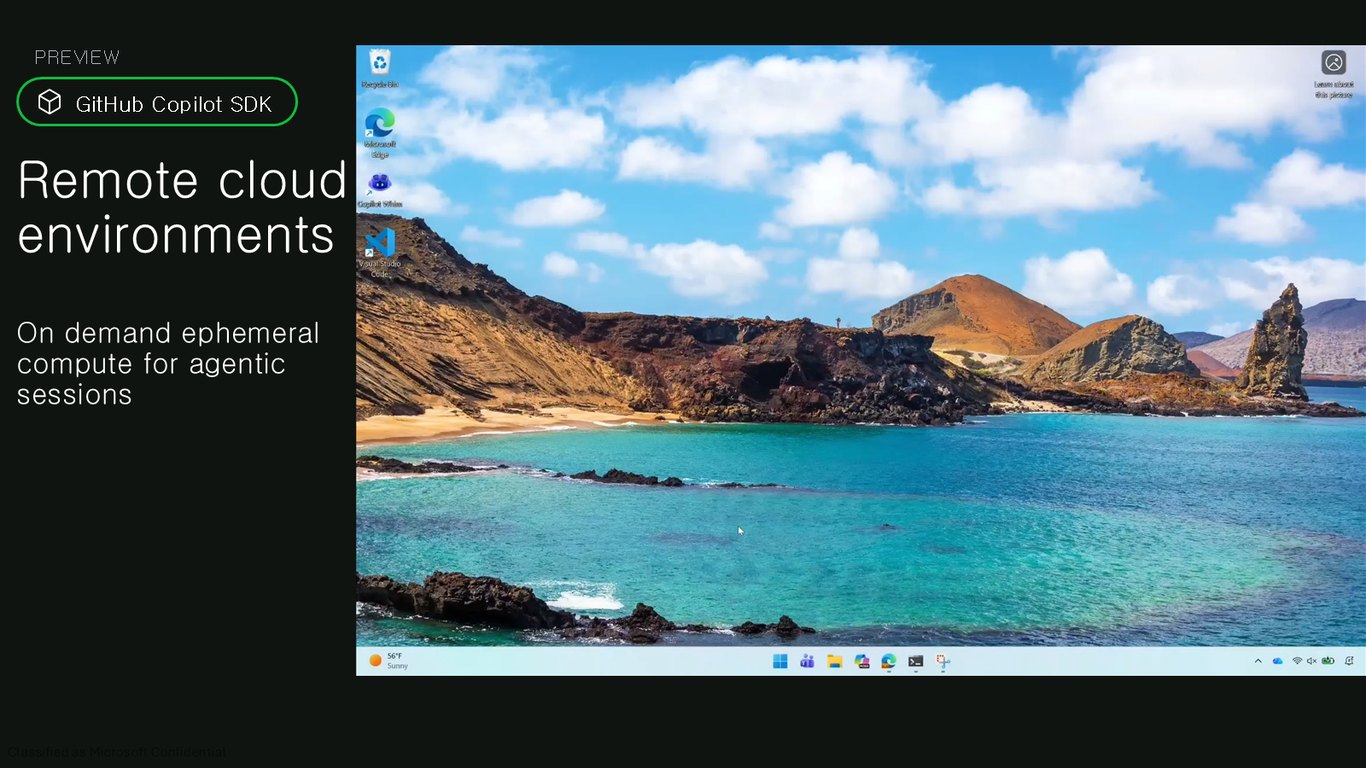Click the OneDrive cloud tray icon
This screenshot has height=768, width=1366.
[1277, 661]
